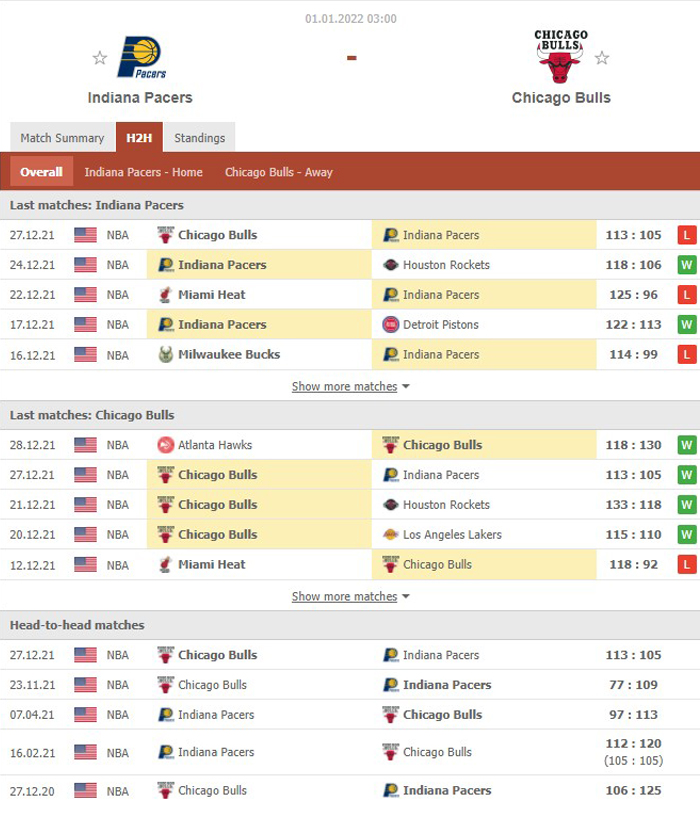
Task: Open the Match Summary tab
Action: (62, 138)
